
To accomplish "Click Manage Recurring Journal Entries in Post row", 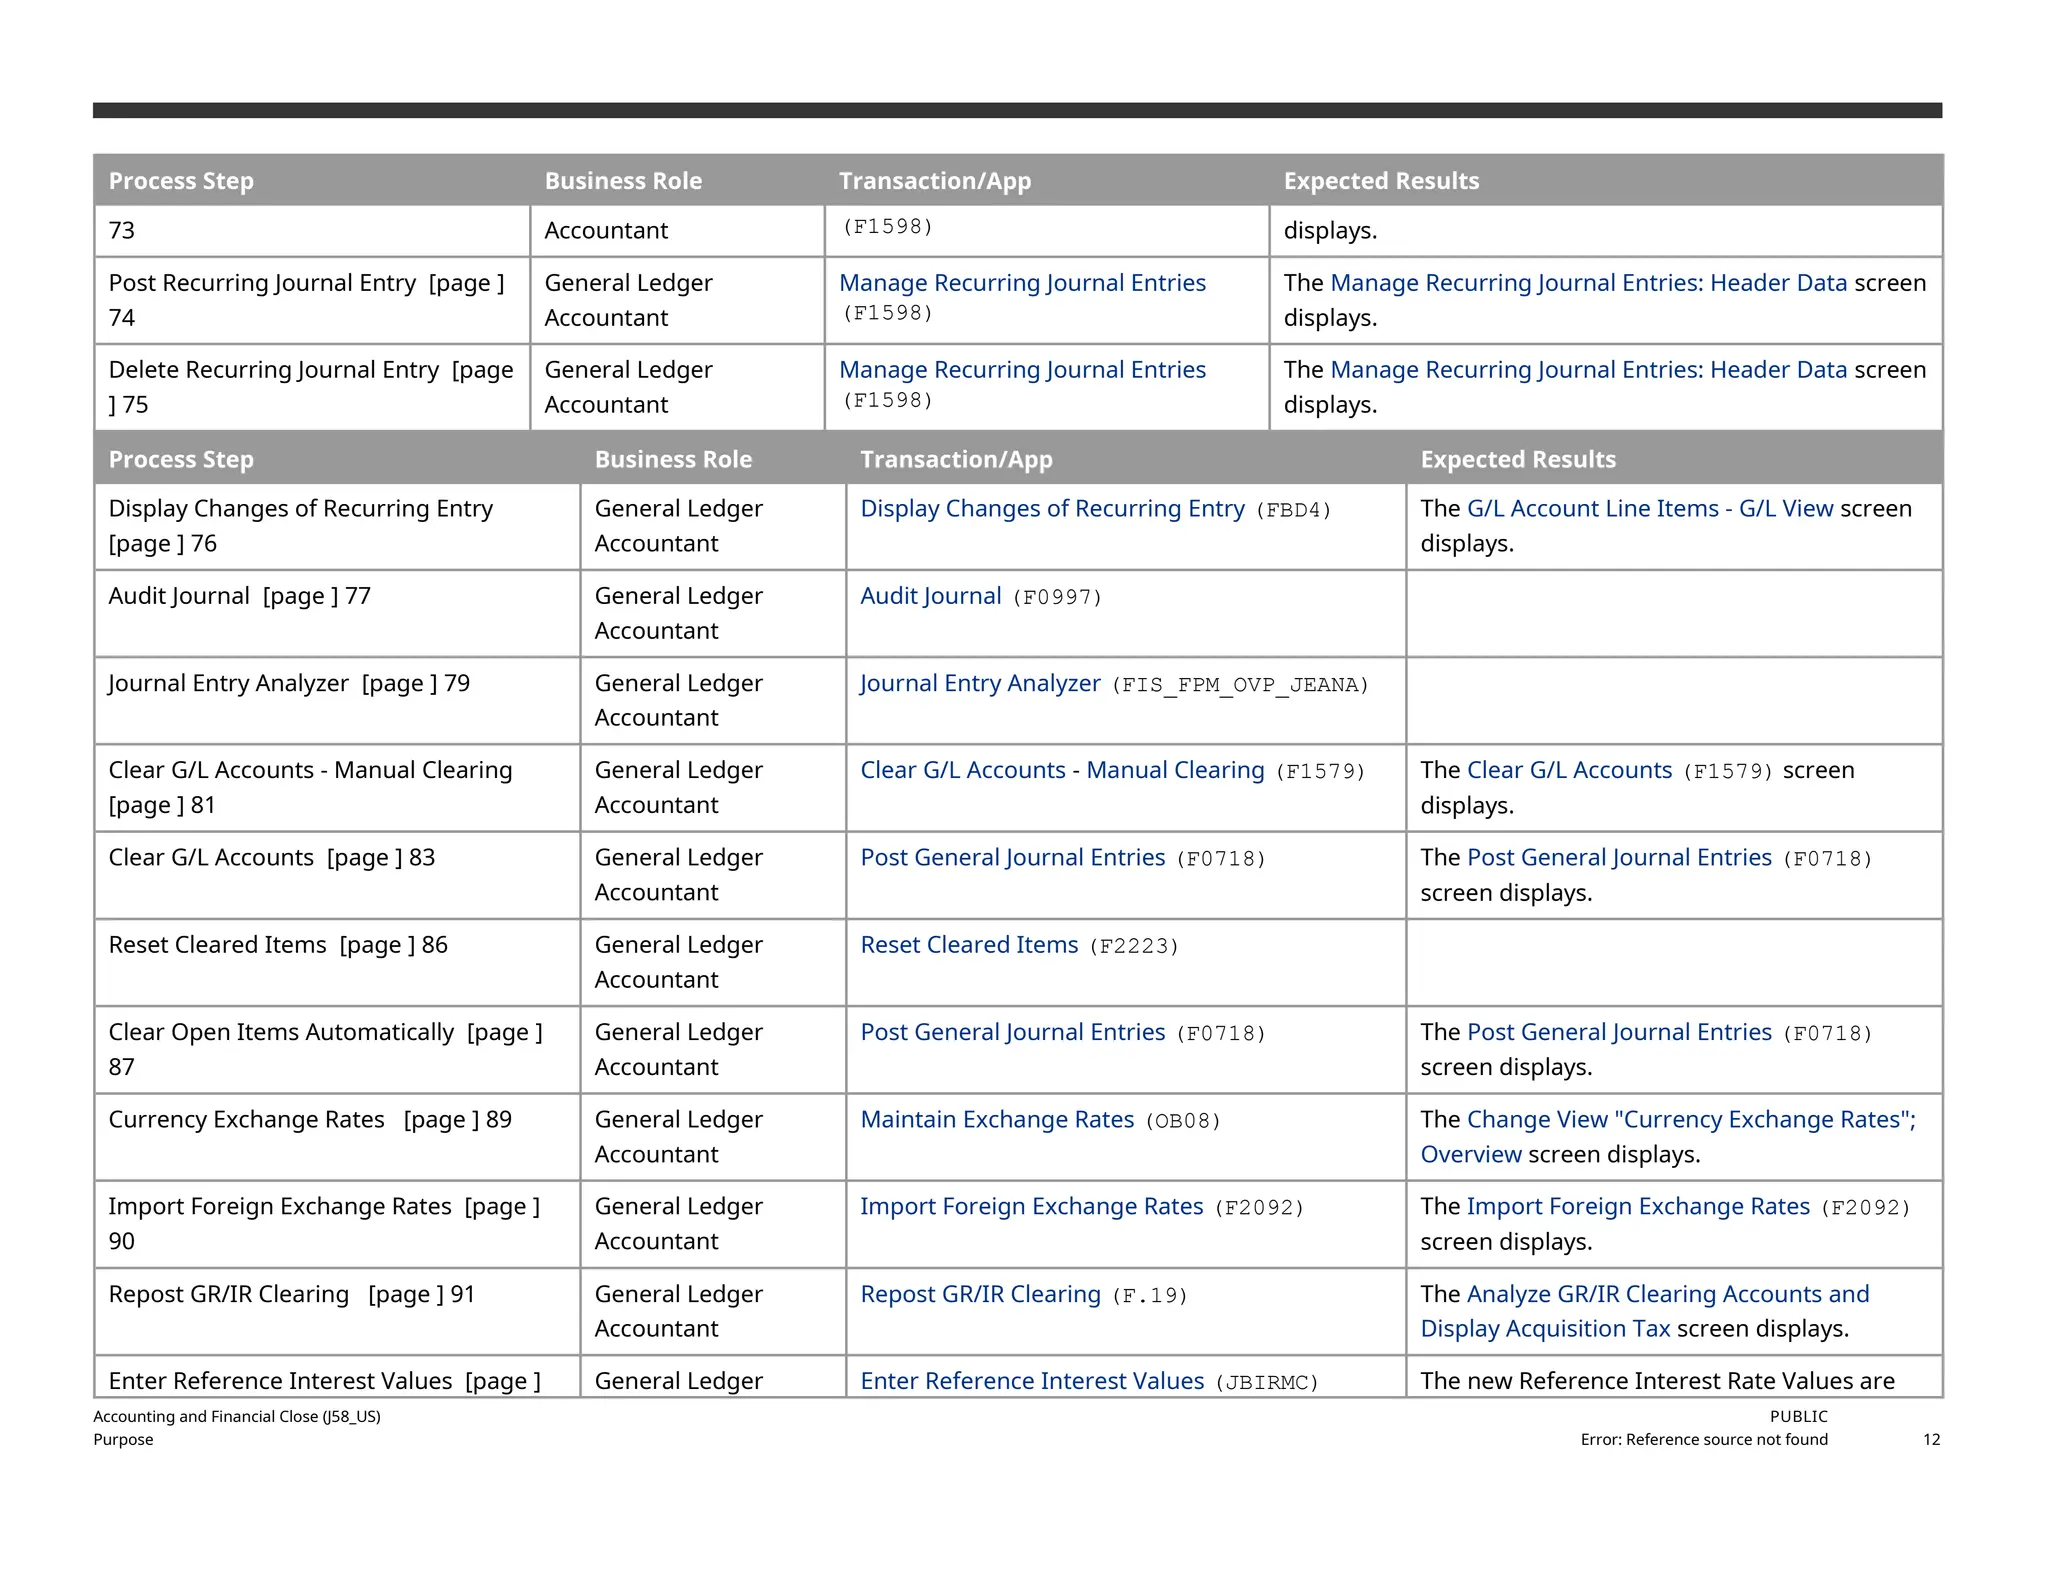I will (1022, 284).
